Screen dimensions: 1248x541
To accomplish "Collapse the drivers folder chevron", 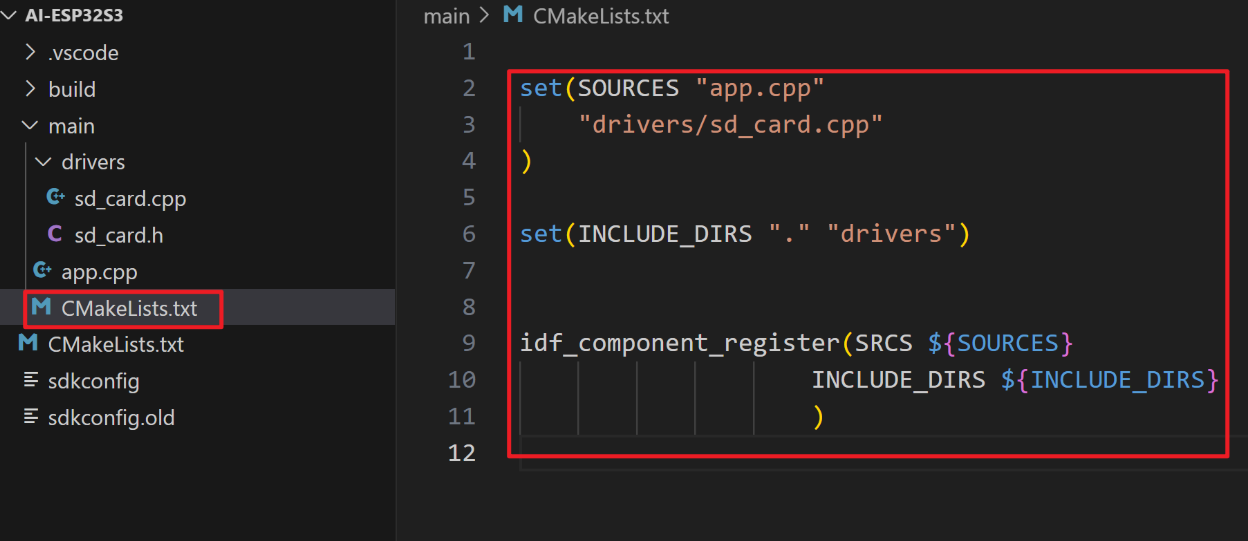I will tap(43, 162).
